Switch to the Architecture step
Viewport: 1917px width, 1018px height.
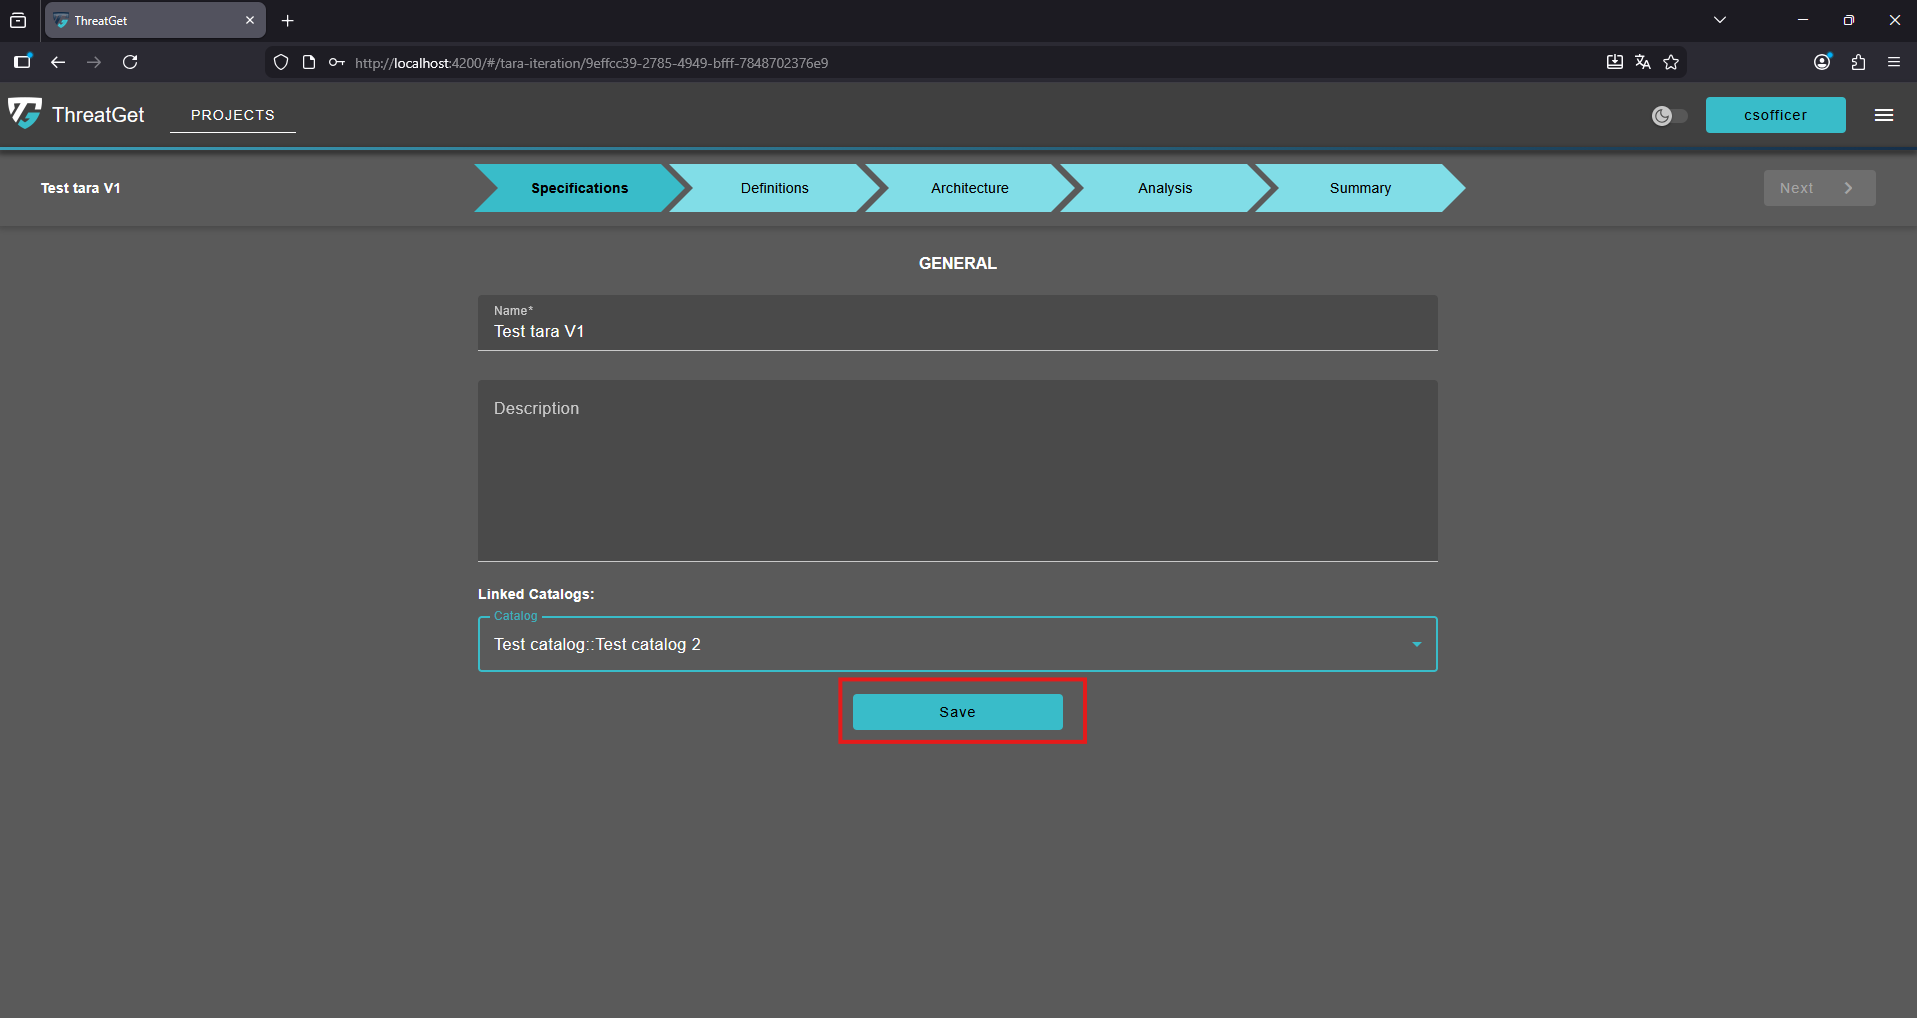969,188
